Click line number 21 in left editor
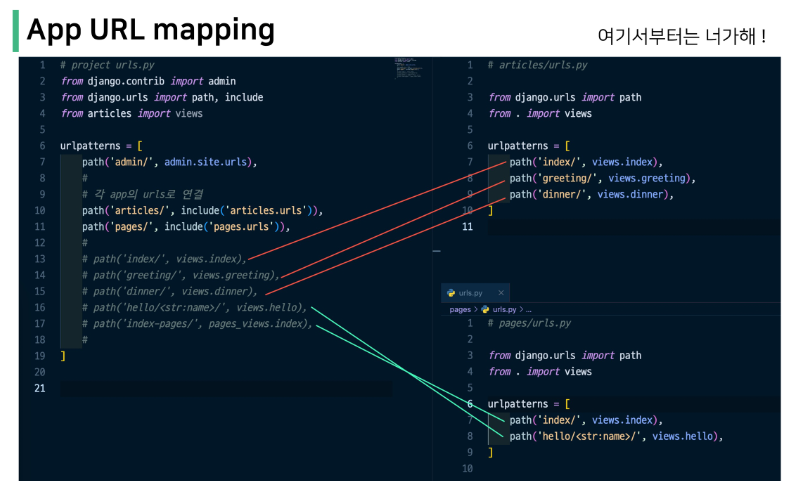 point(40,388)
